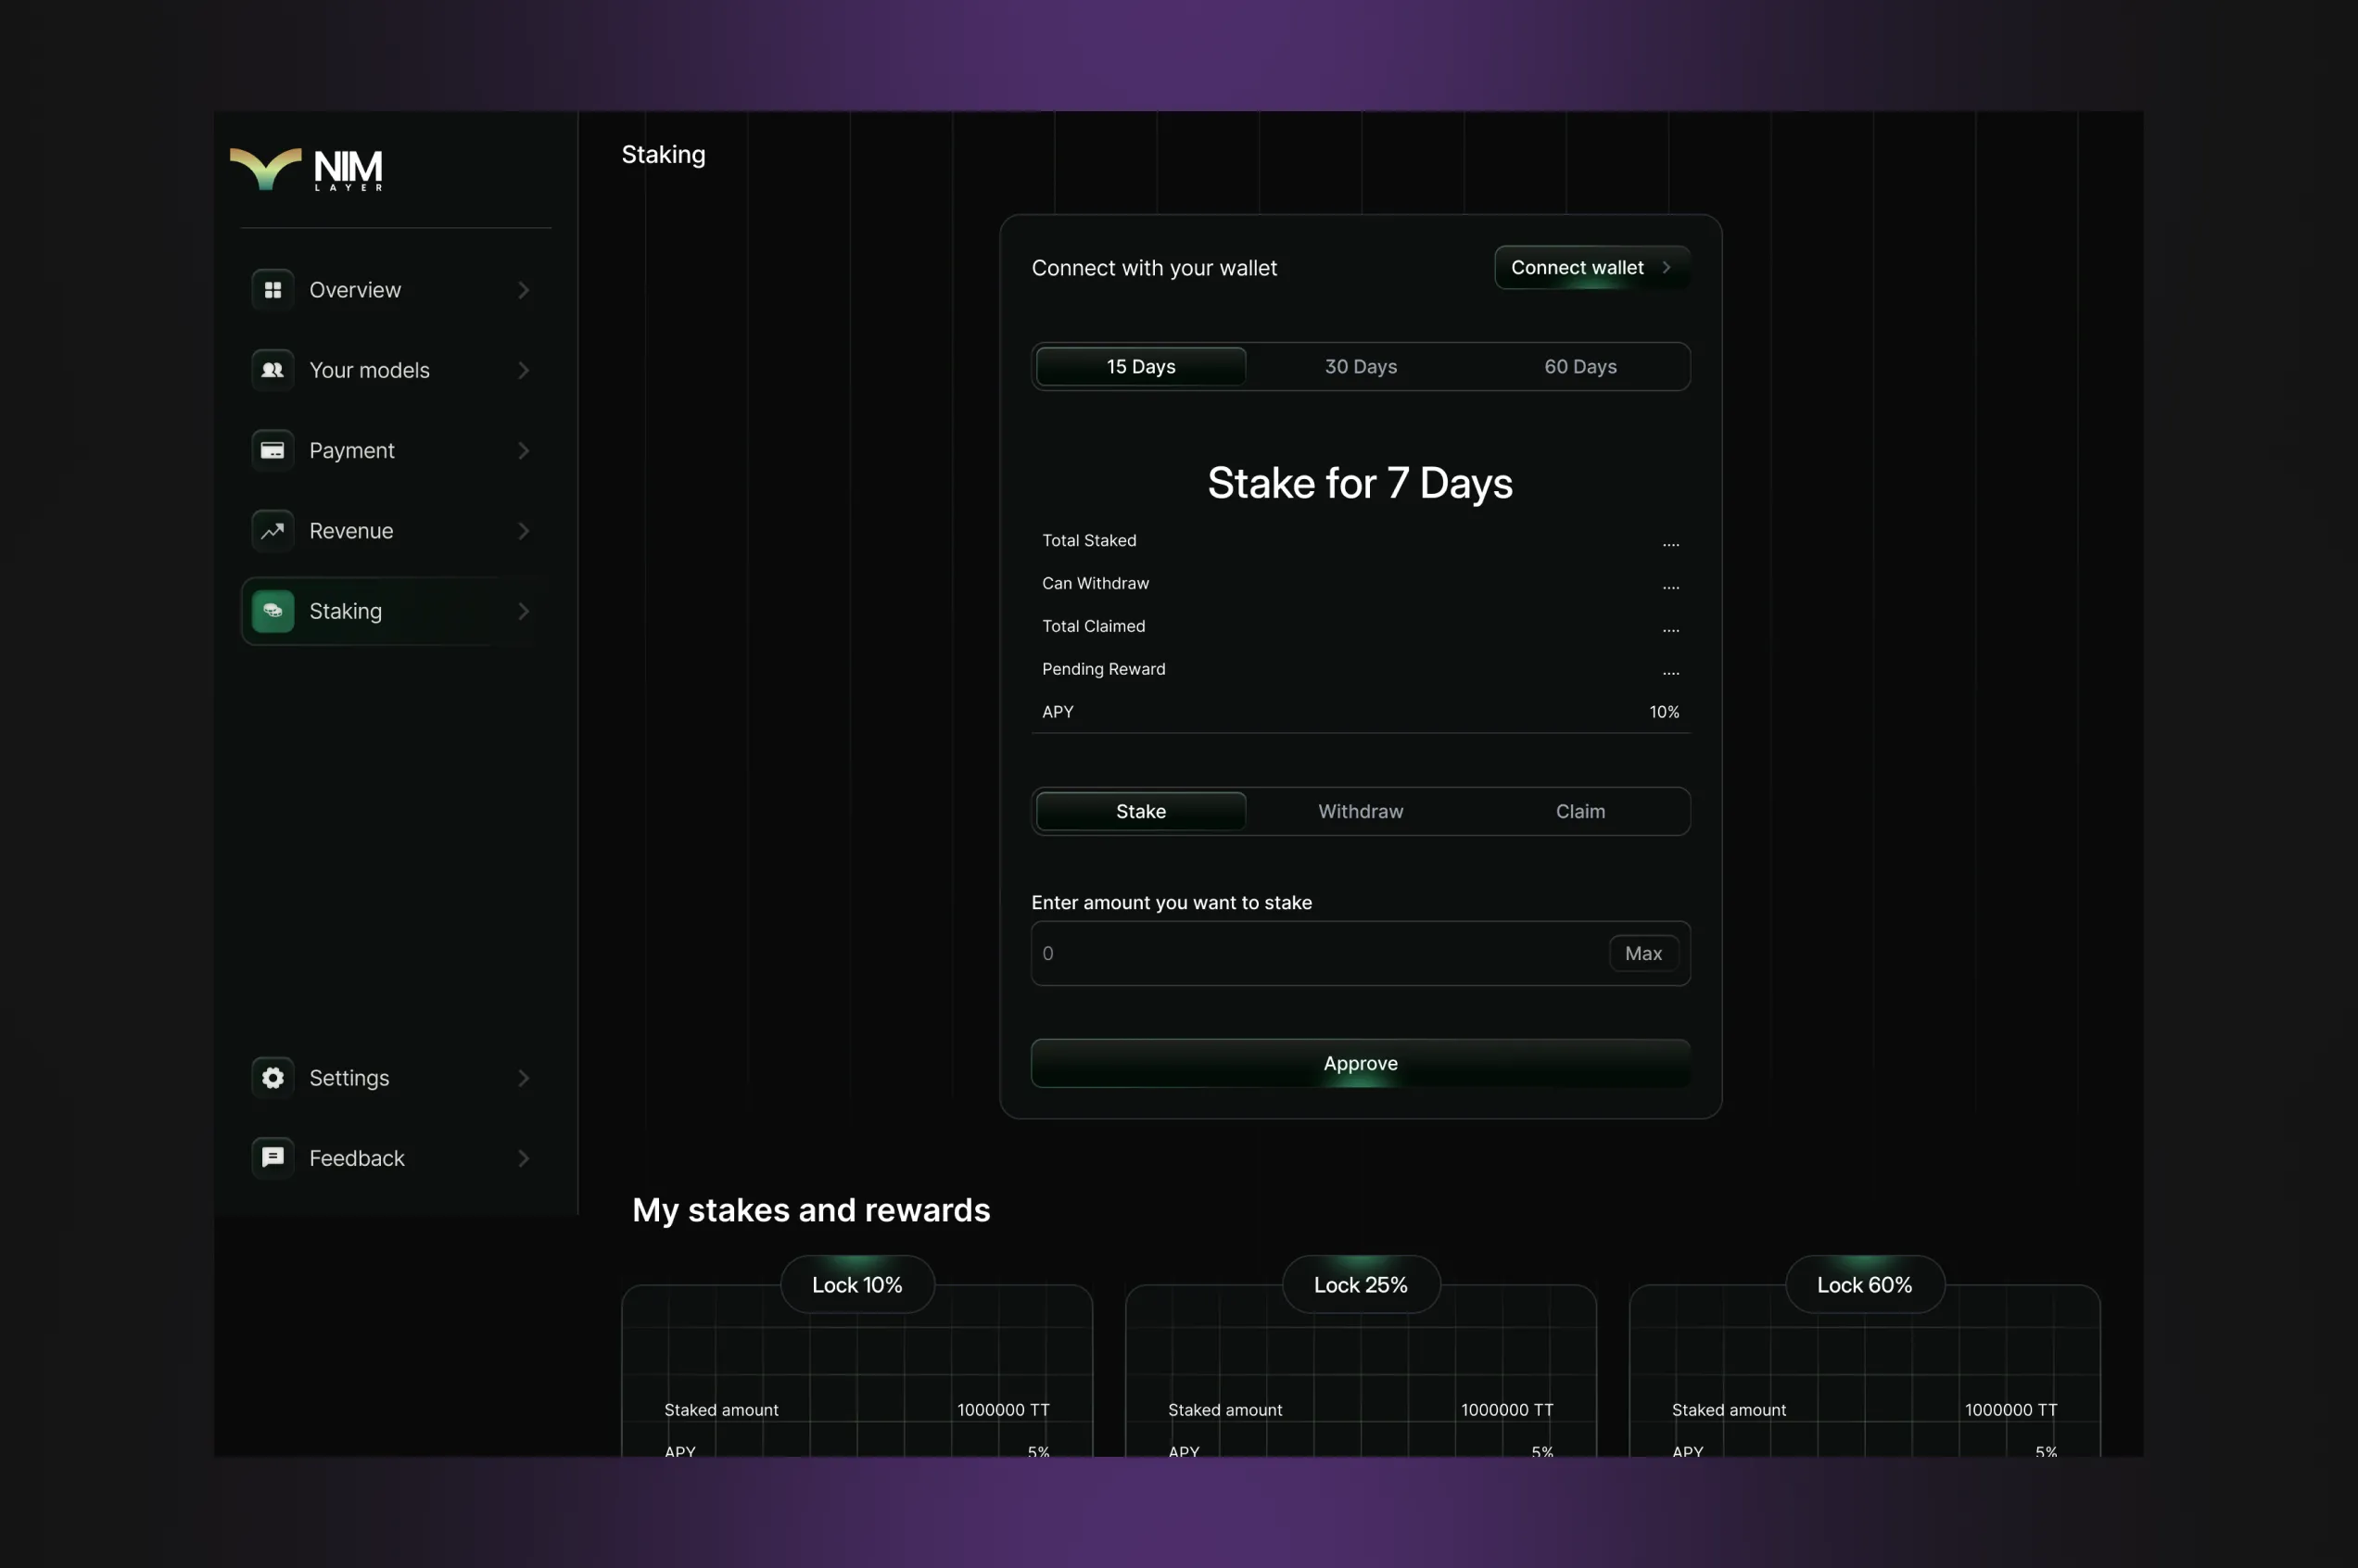Expand the Revenue sidebar chevron
This screenshot has height=1568, width=2358.
tap(523, 531)
